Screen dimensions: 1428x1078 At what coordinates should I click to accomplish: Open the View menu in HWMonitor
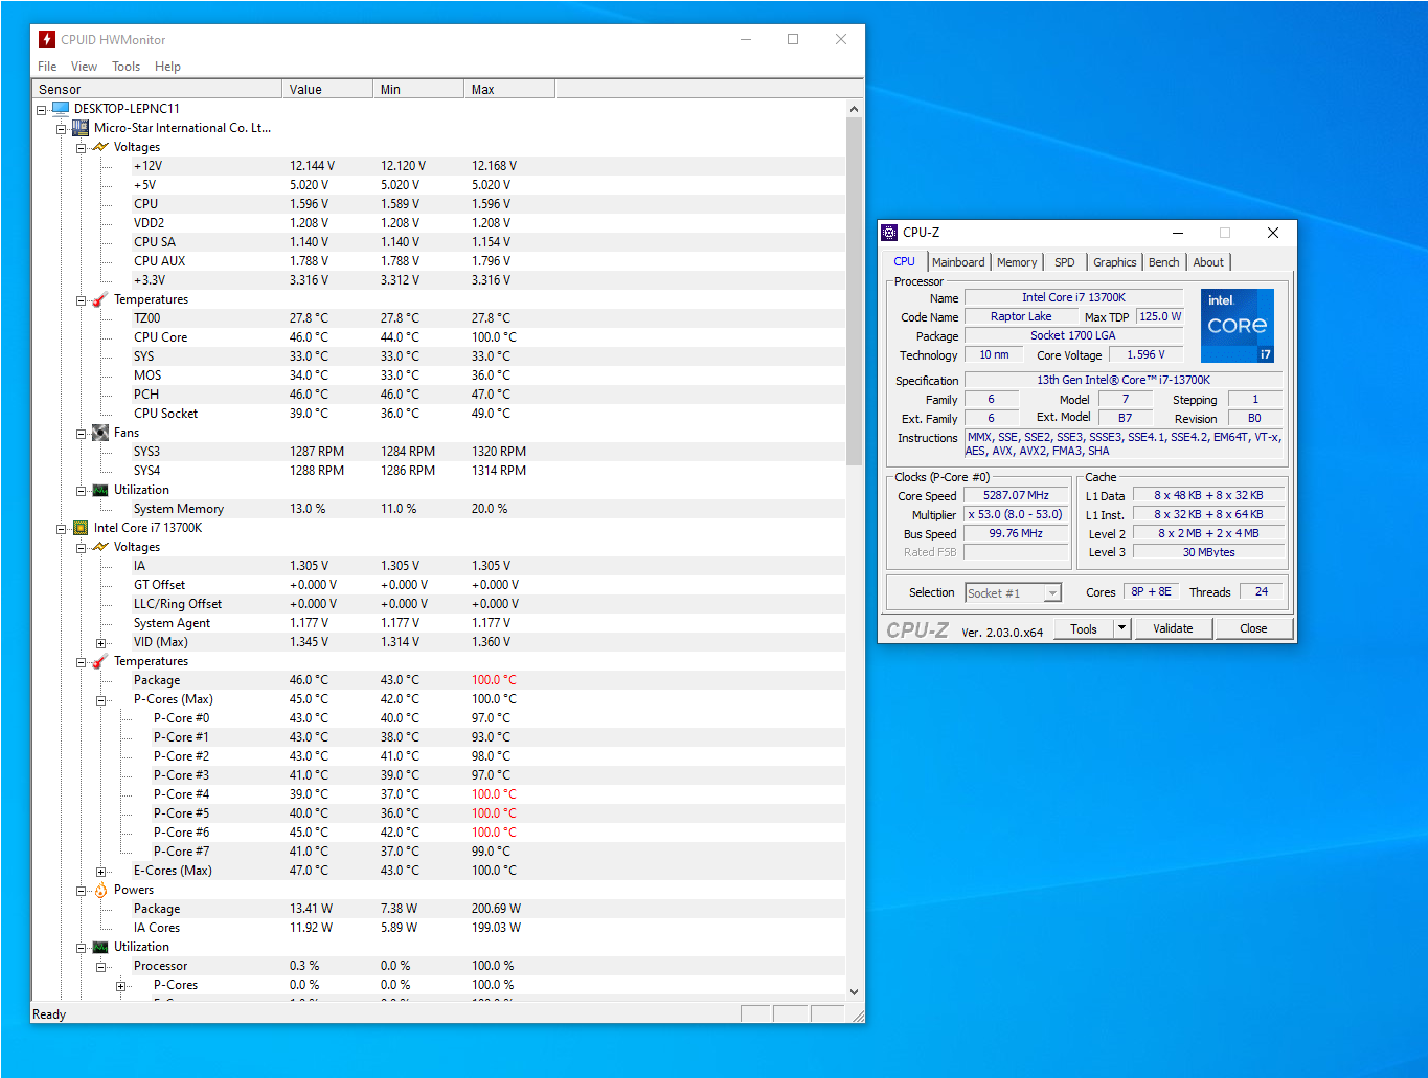pyautogui.click(x=84, y=67)
